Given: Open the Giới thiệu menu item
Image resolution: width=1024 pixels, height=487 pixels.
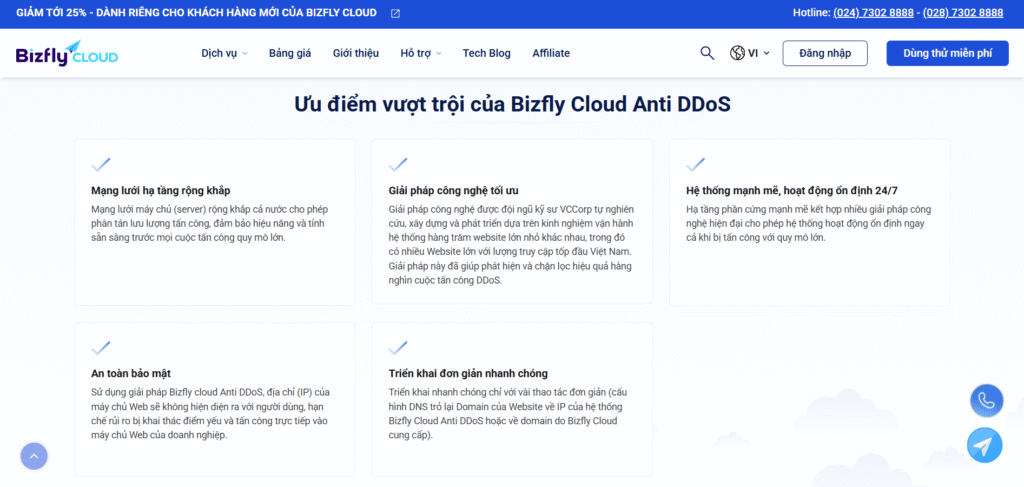Looking at the screenshot, I should tap(355, 53).
